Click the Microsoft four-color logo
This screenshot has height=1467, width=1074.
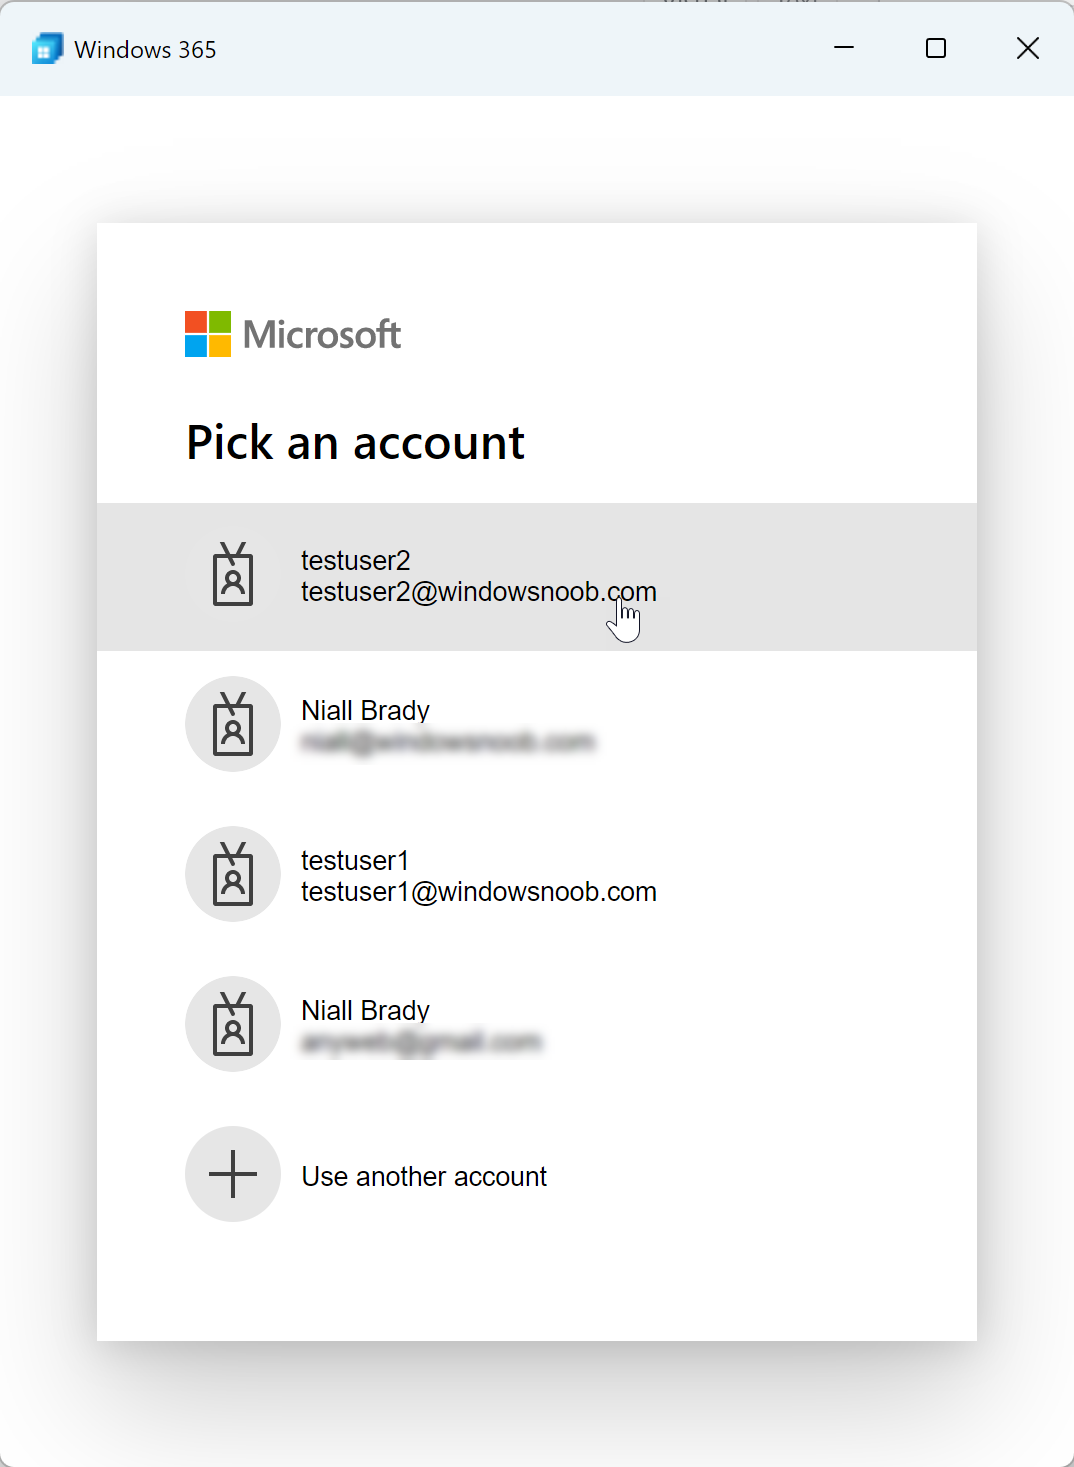208,334
